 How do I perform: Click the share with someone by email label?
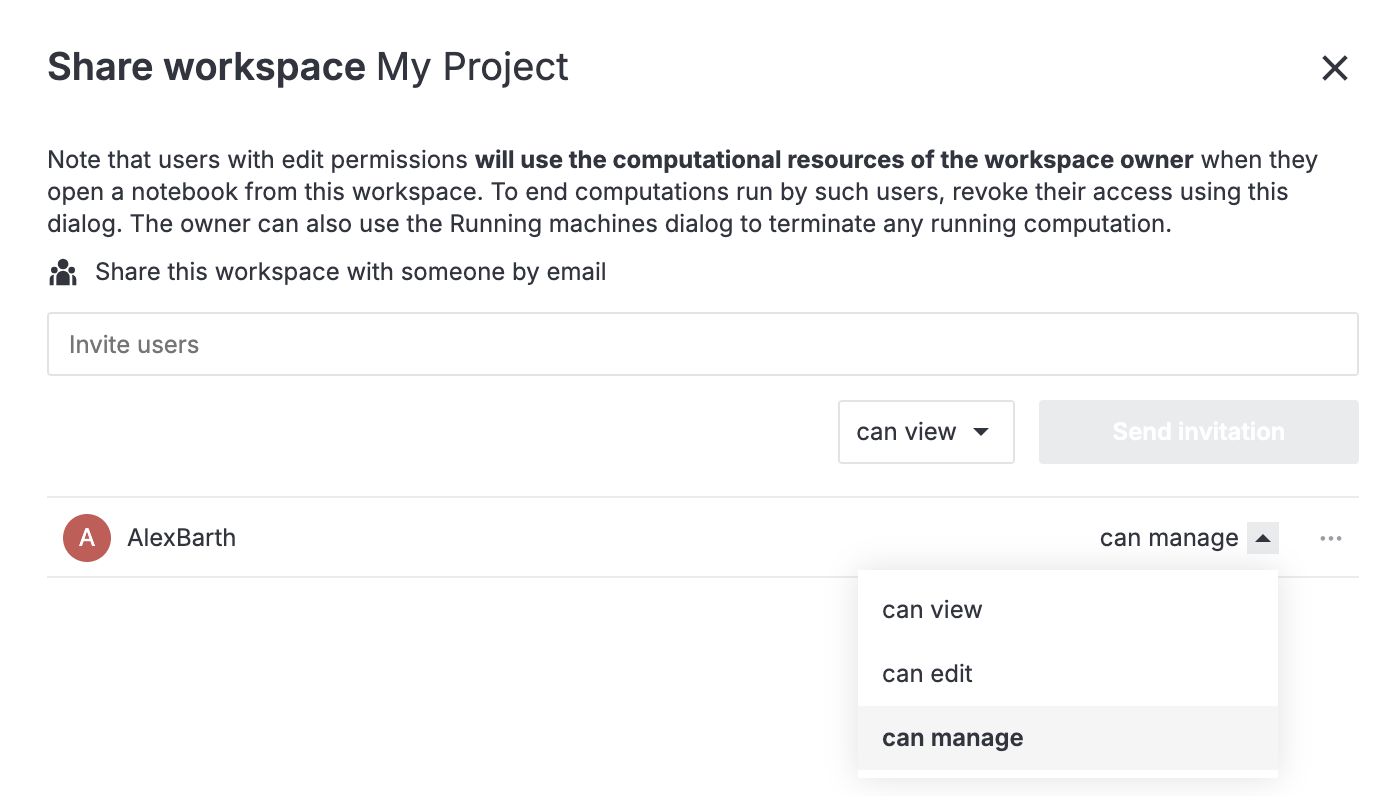(349, 271)
